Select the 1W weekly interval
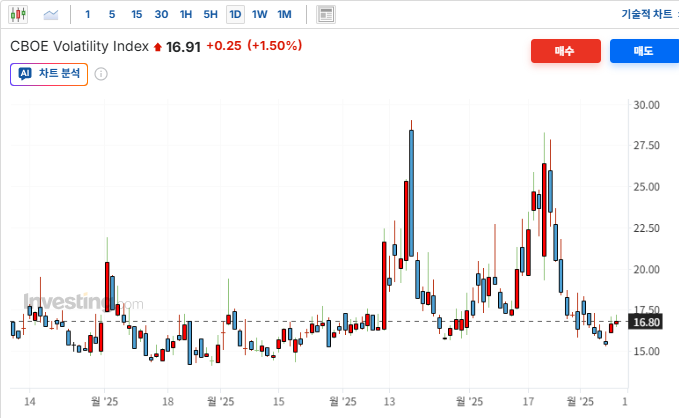 pos(259,14)
